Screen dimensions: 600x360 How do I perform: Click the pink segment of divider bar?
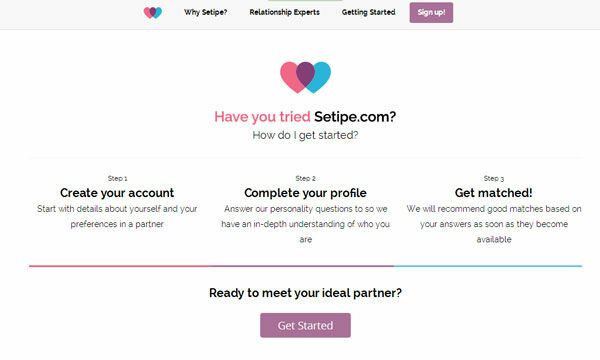[121, 266]
